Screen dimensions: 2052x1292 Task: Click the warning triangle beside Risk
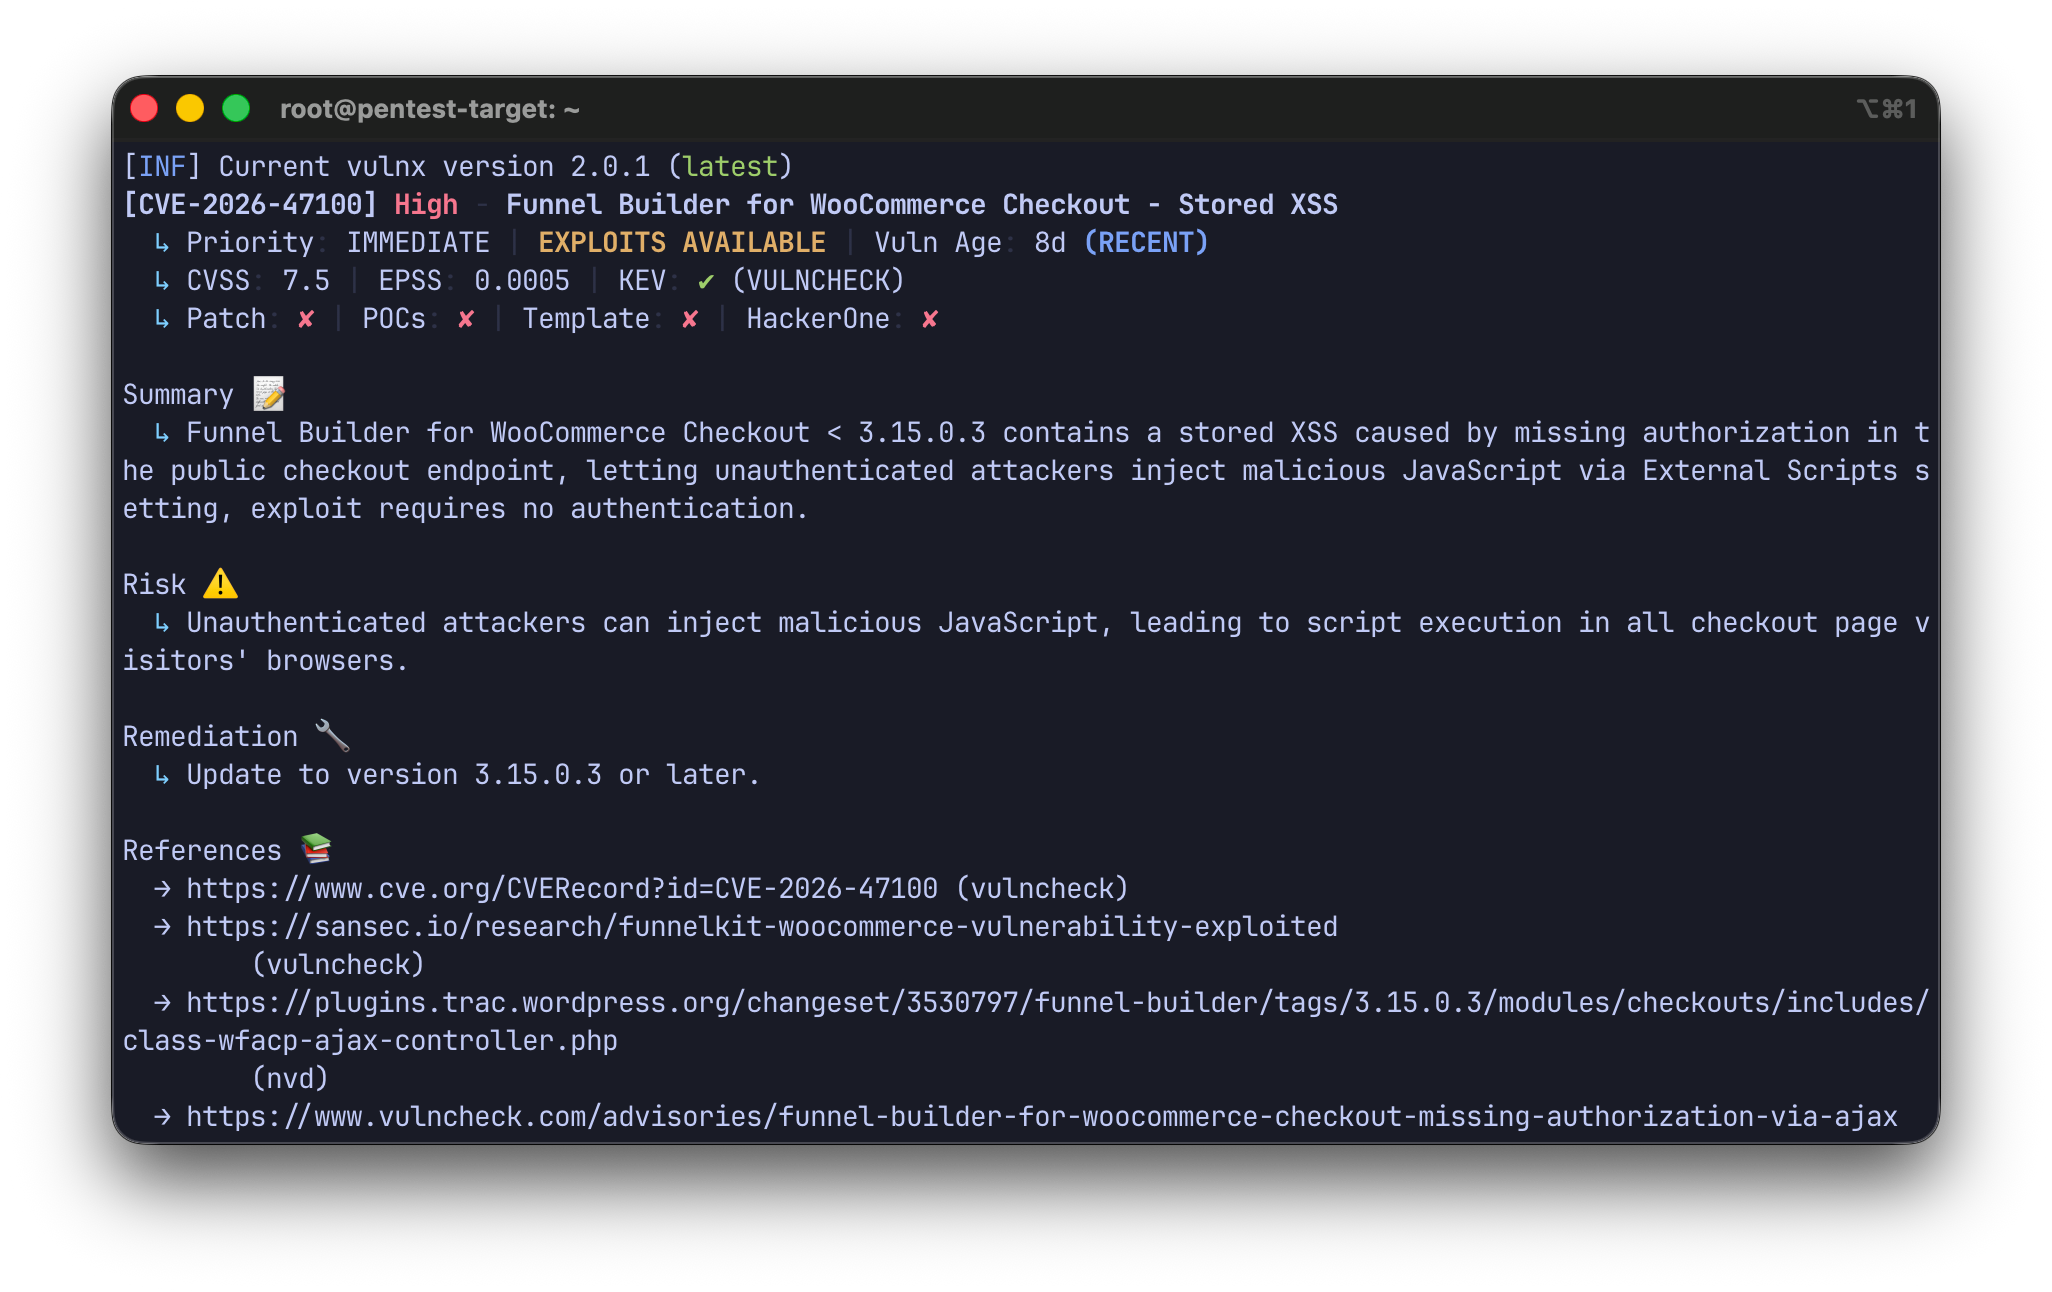220,584
